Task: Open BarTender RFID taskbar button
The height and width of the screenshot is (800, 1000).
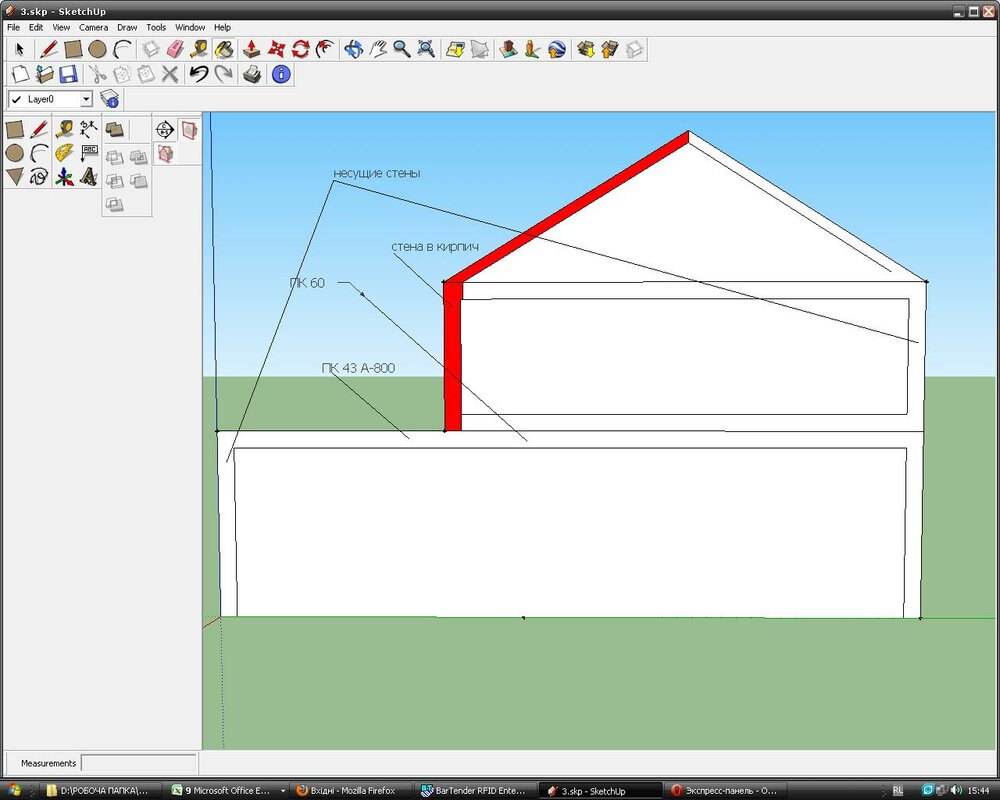Action: click(x=473, y=790)
